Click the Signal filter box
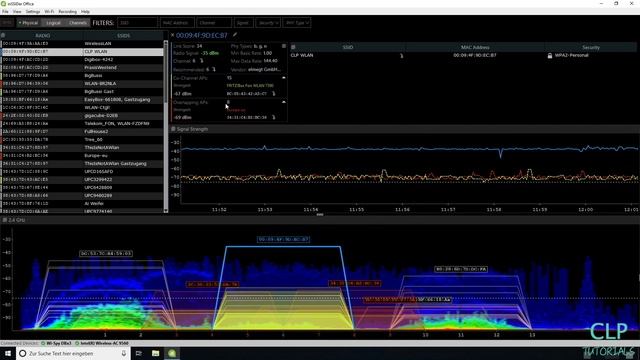 click(x=244, y=23)
